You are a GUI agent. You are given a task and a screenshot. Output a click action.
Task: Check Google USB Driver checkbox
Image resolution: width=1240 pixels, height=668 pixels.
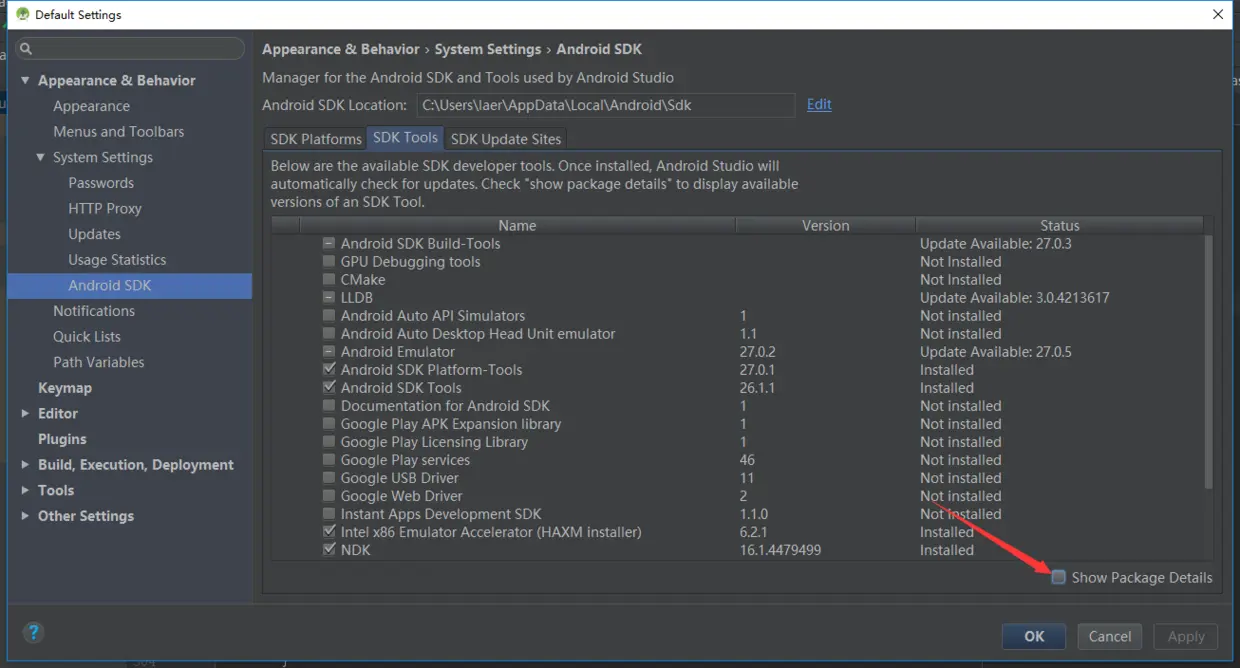[329, 478]
